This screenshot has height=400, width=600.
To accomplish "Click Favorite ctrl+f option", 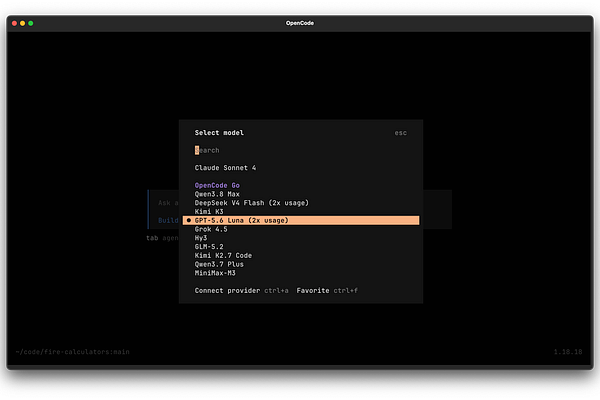I will click(327, 291).
